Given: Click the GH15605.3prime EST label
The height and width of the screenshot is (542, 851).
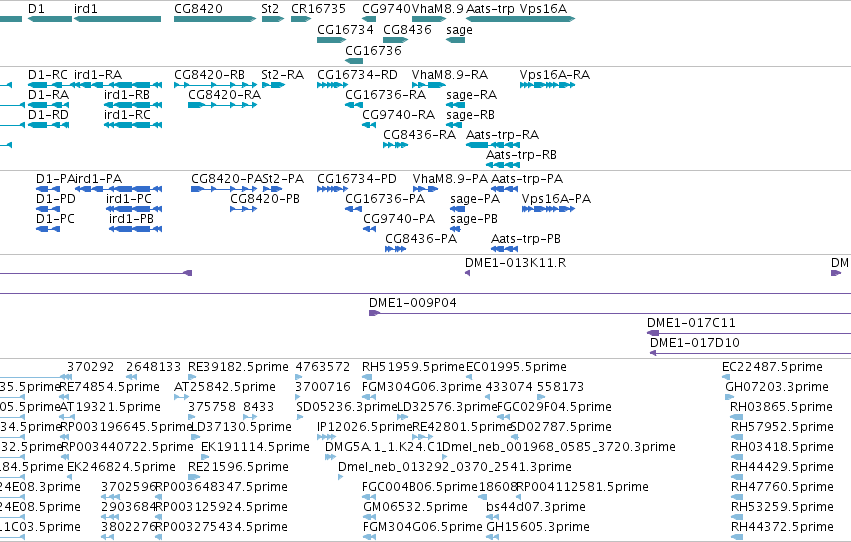Looking at the screenshot, I should (538, 527).
